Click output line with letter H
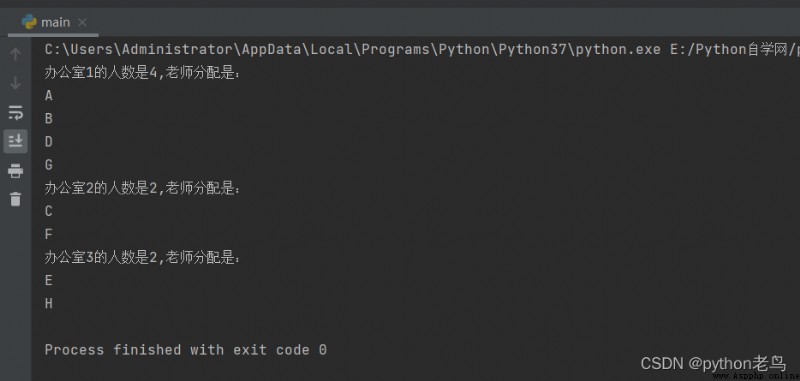Viewport: 800px width, 381px height. (x=49, y=304)
